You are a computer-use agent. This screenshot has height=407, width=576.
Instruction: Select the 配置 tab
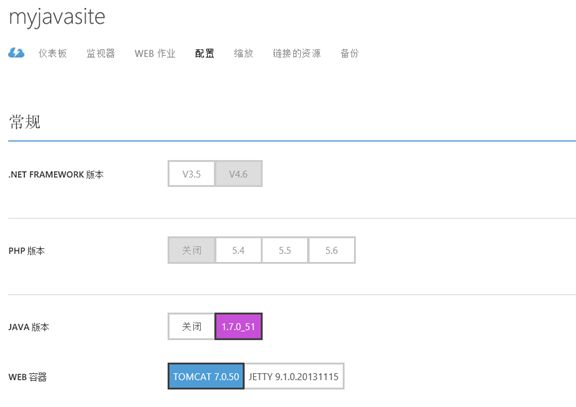(x=205, y=53)
